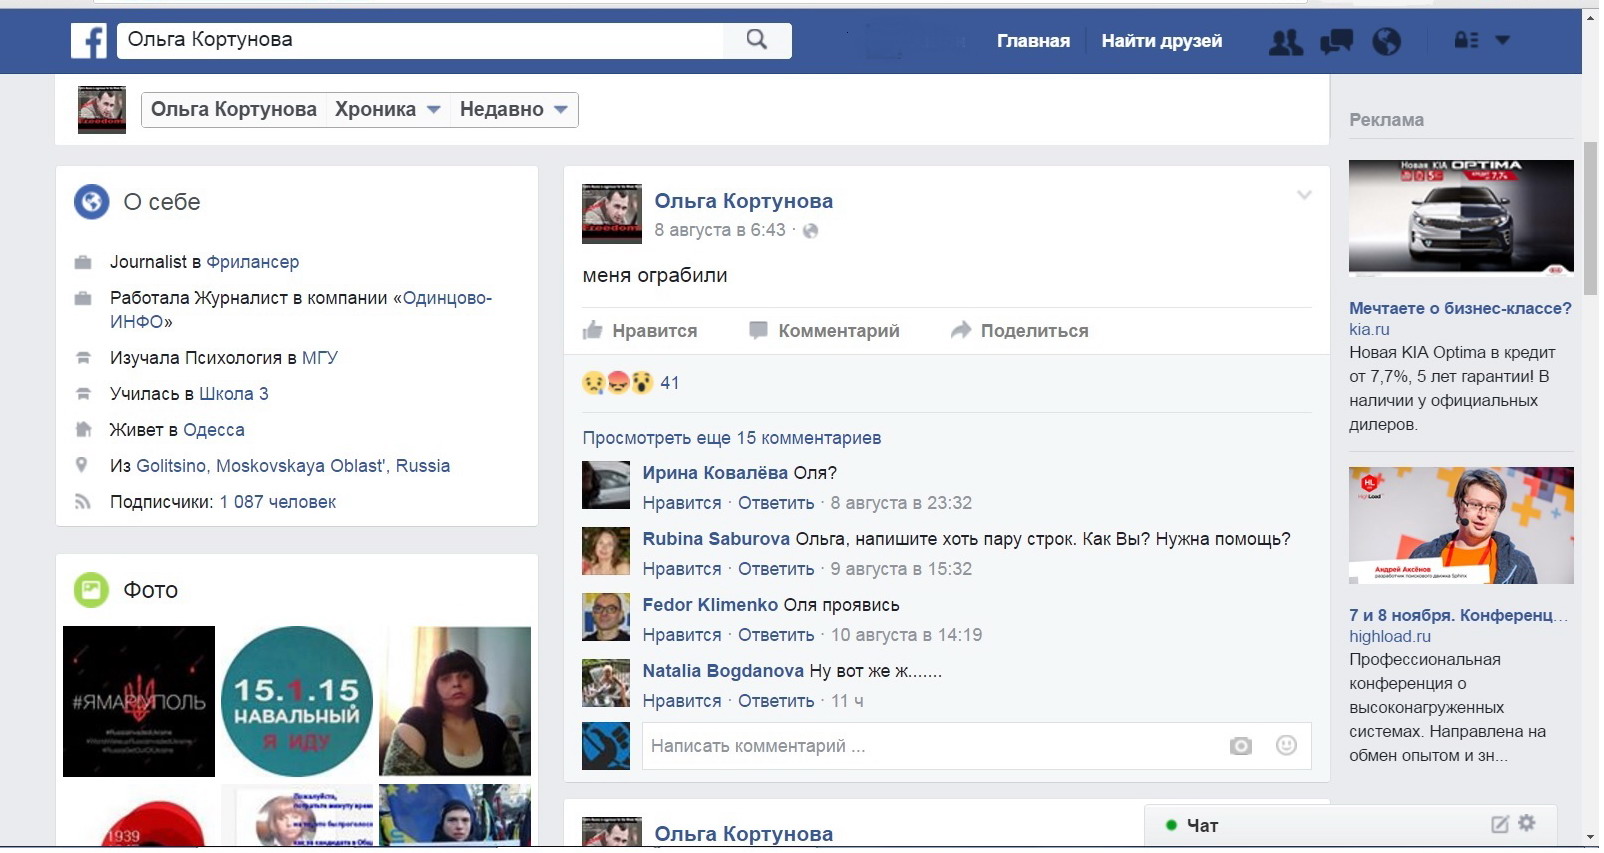
Task: Open Найти друзей in top navigation
Action: tap(1161, 41)
